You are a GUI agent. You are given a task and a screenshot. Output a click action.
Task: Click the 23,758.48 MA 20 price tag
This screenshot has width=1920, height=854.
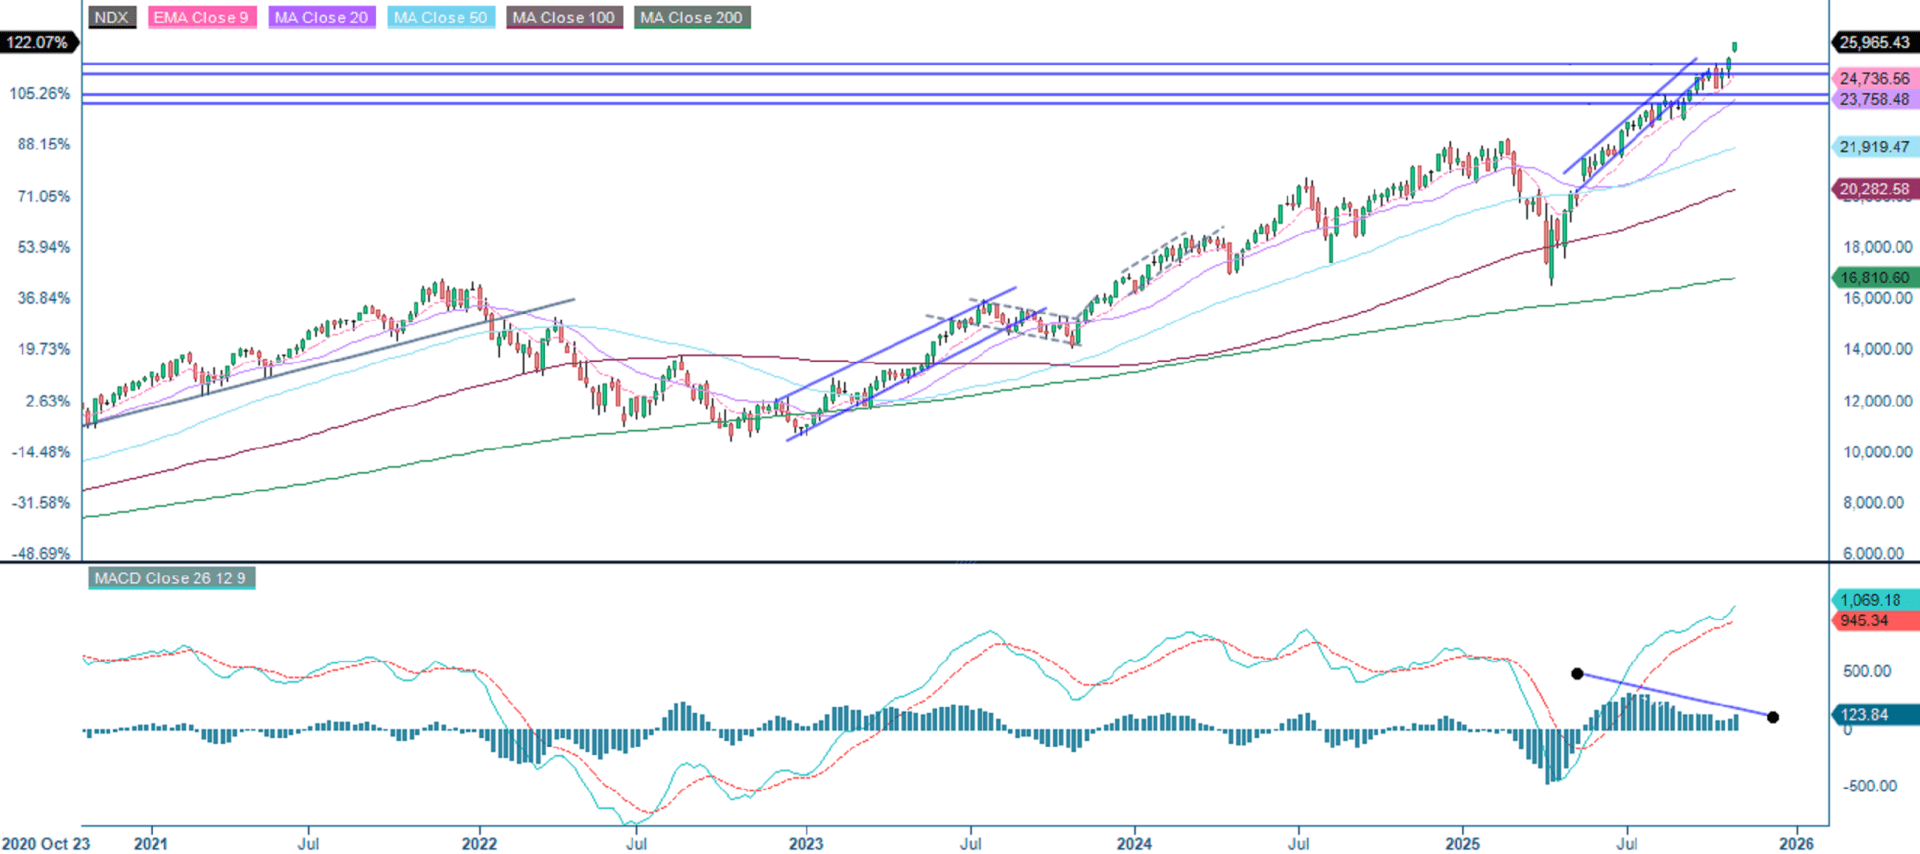(x=1875, y=99)
